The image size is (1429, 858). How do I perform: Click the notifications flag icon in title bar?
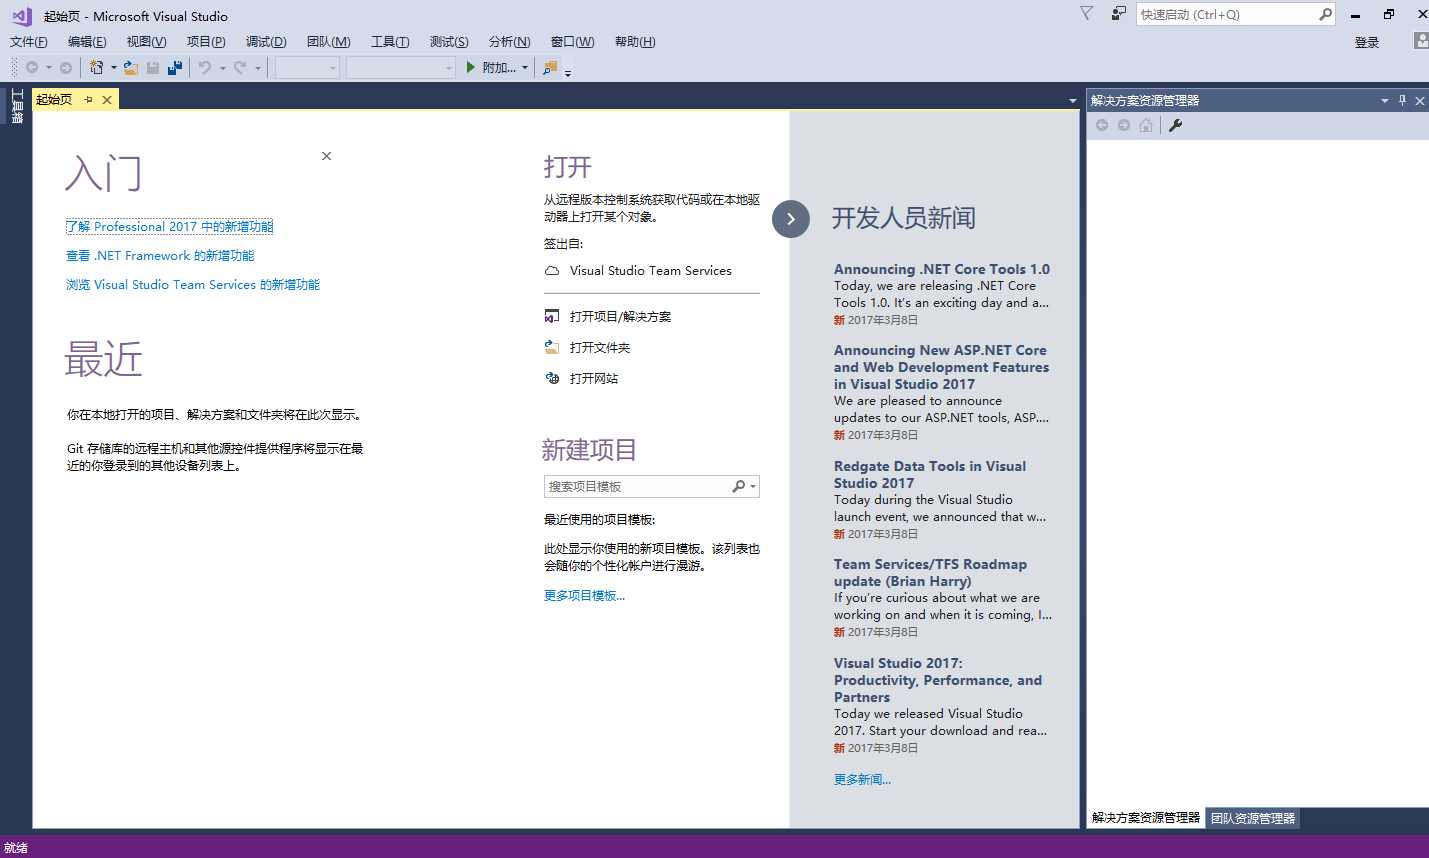click(x=1087, y=14)
